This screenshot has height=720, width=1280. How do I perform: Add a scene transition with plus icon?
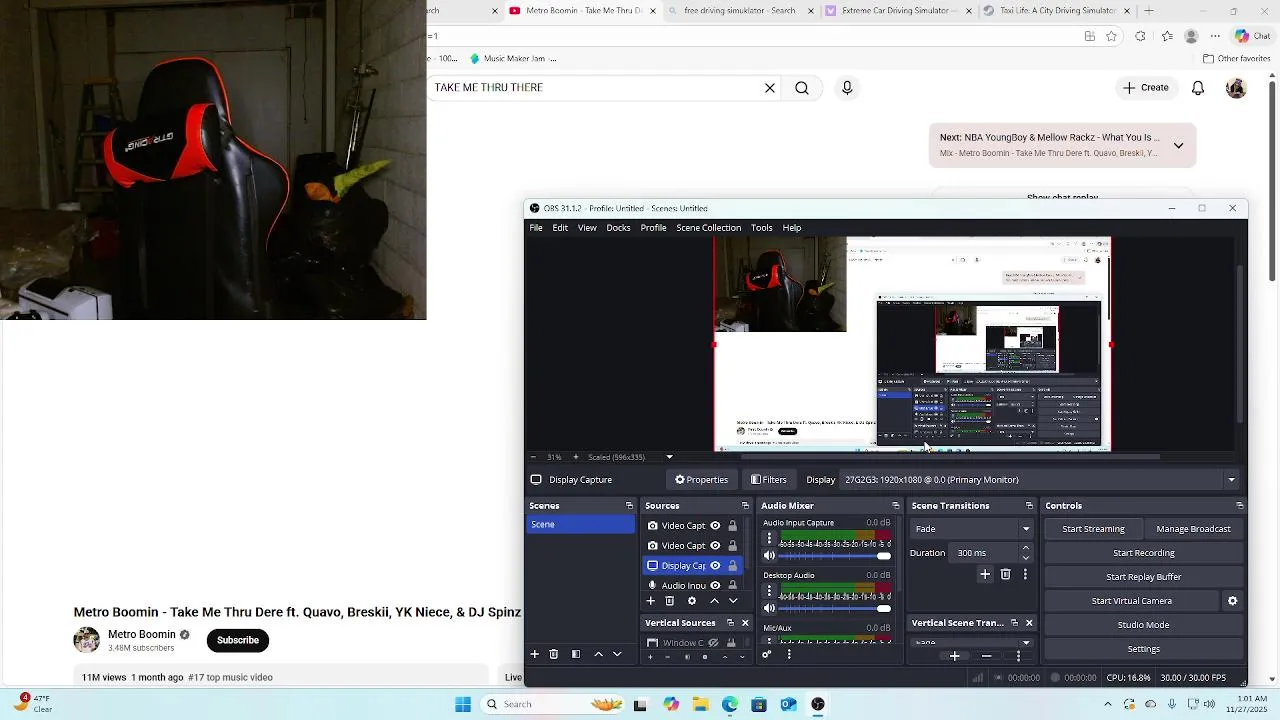click(985, 574)
